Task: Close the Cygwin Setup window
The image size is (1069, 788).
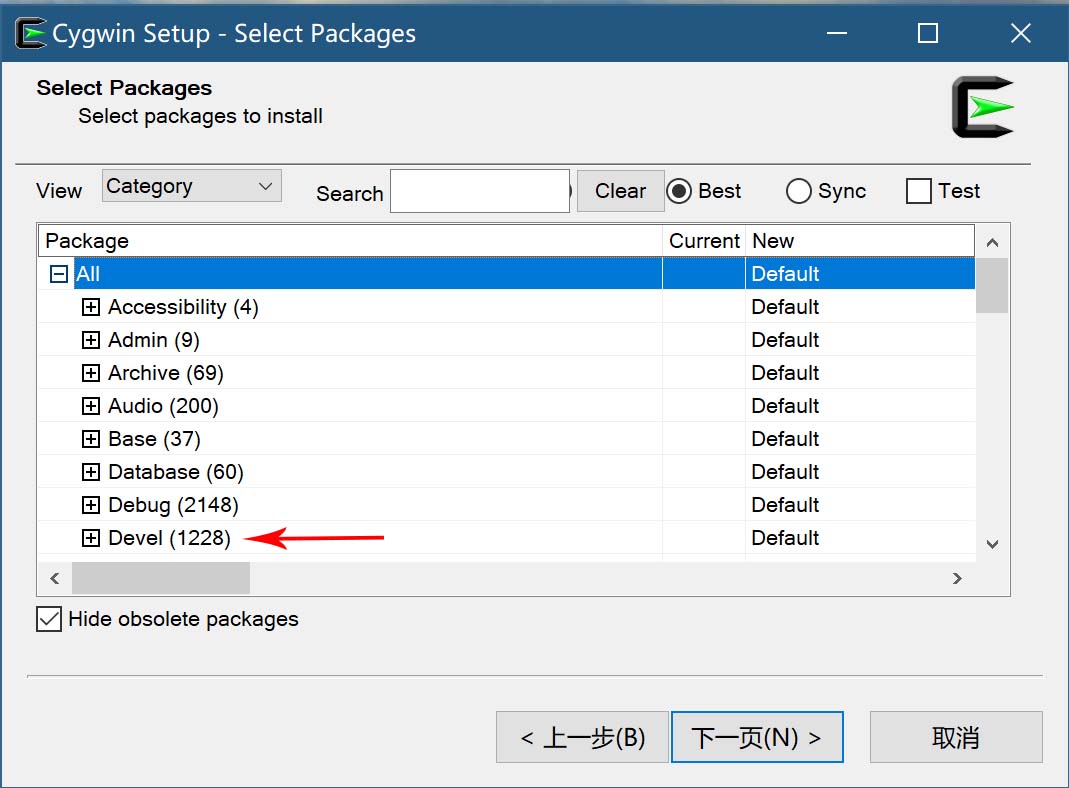Action: (x=1021, y=33)
